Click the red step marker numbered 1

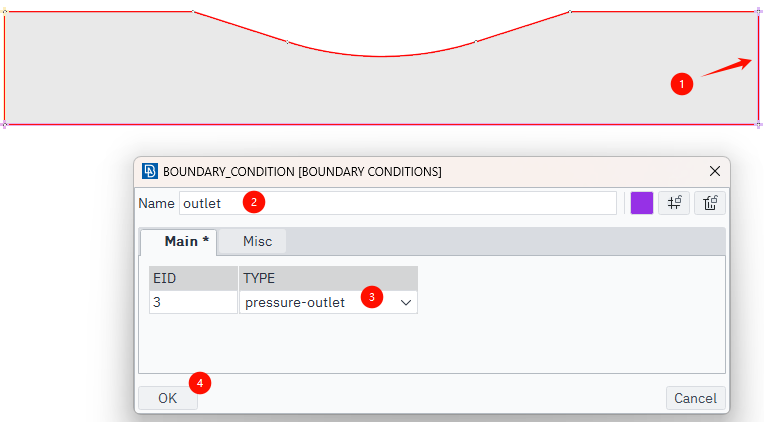pyautogui.click(x=682, y=85)
